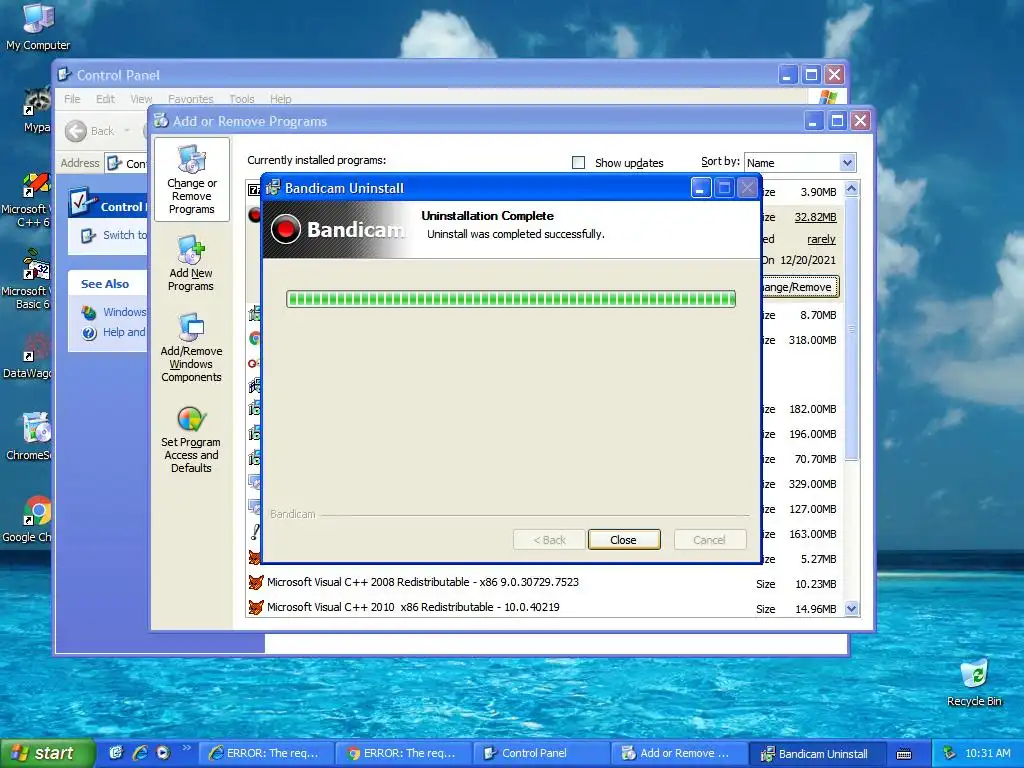Click the Bandicam Uninstall title bar icon
Viewport: 1024px width, 768px height.
pos(274,187)
